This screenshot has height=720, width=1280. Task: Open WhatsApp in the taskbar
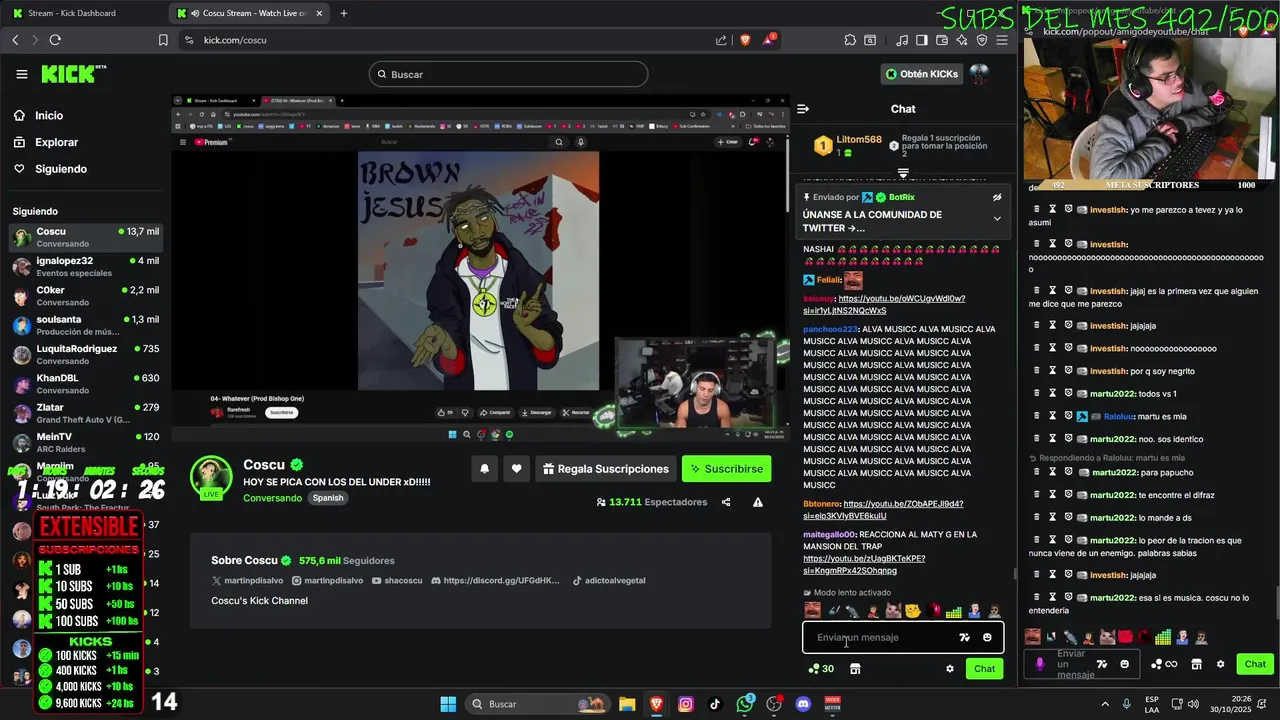point(745,704)
